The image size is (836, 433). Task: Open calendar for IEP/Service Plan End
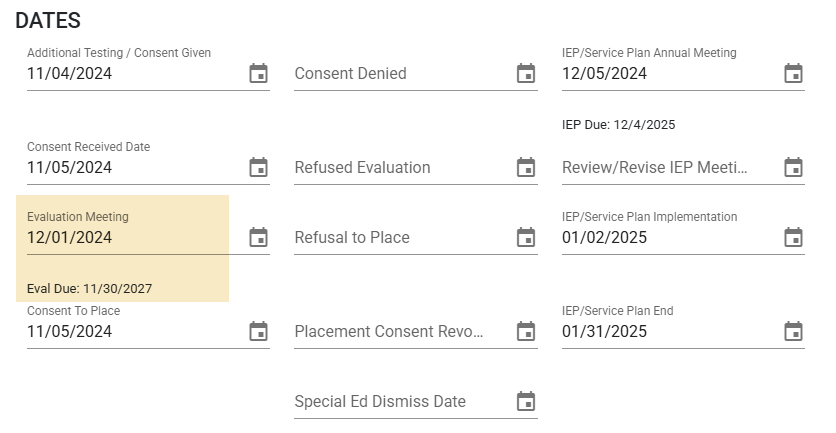pos(793,332)
